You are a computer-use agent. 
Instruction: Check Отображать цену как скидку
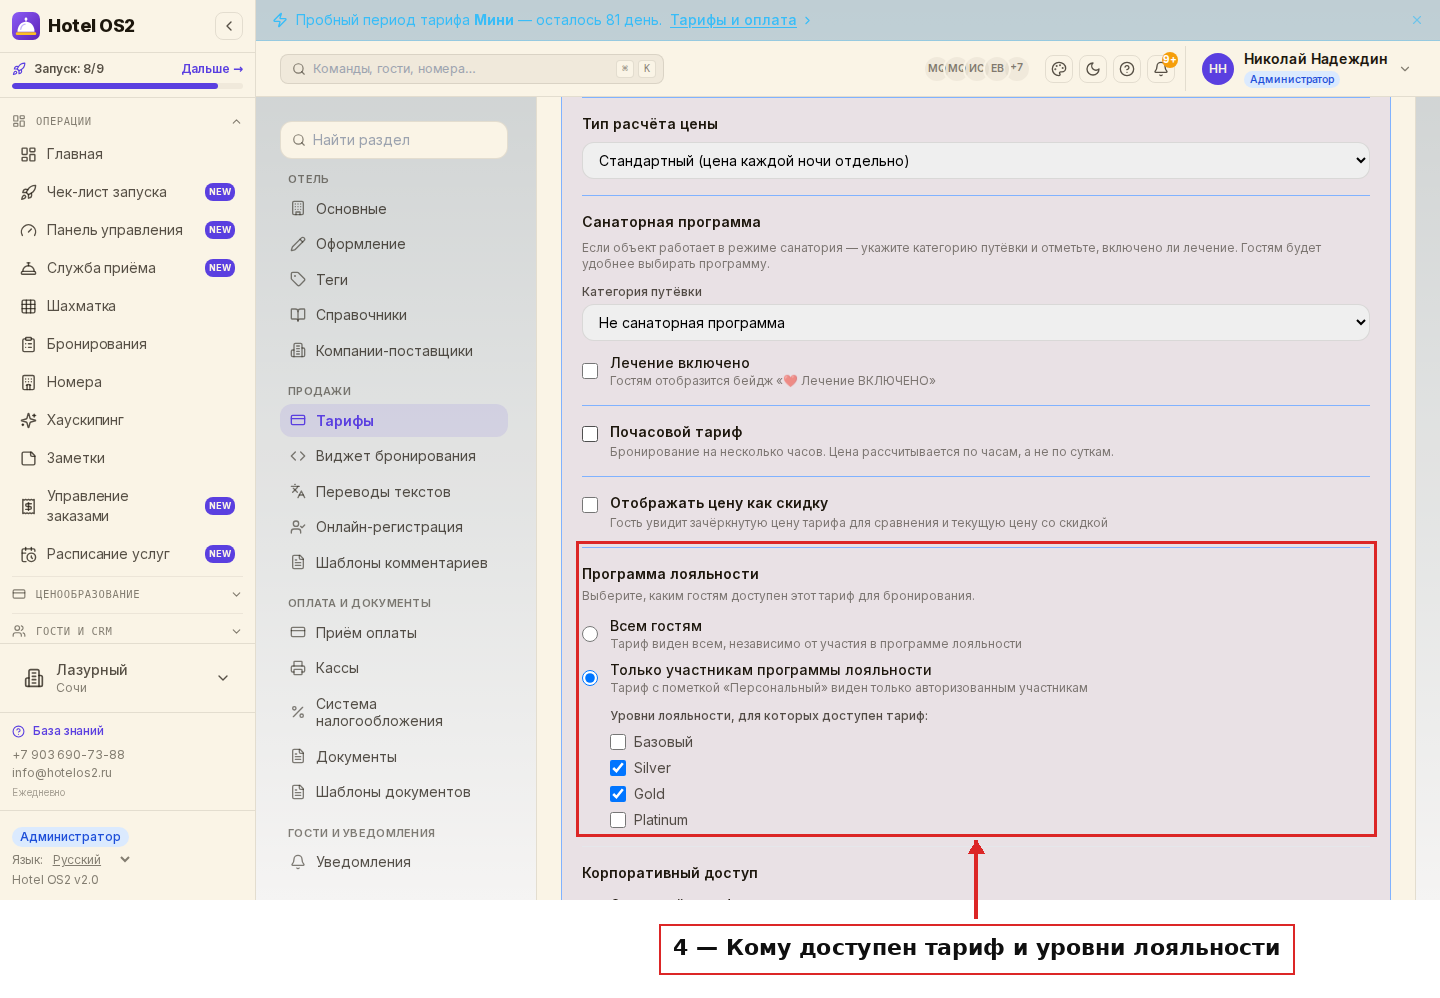[x=590, y=505]
